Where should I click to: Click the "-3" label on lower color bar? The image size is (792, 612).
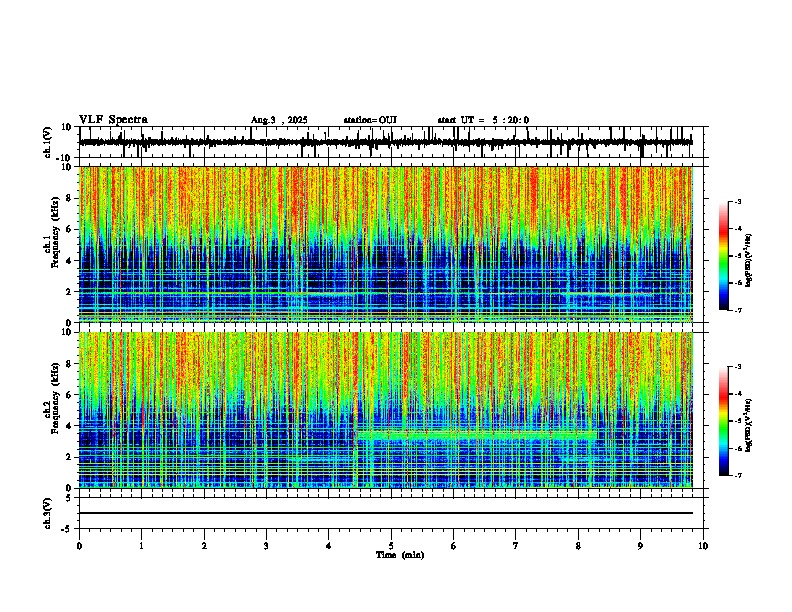(737, 367)
